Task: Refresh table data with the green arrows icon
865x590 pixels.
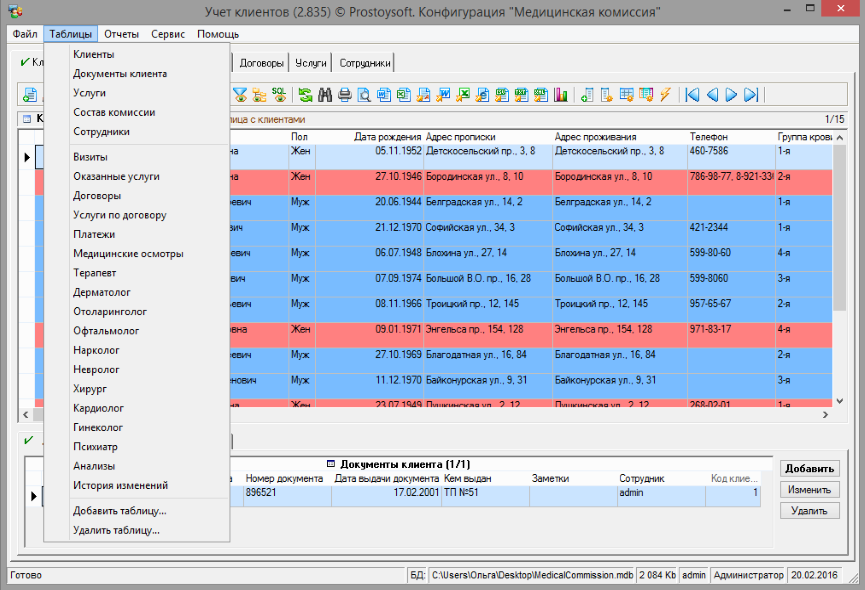Action: (305, 95)
